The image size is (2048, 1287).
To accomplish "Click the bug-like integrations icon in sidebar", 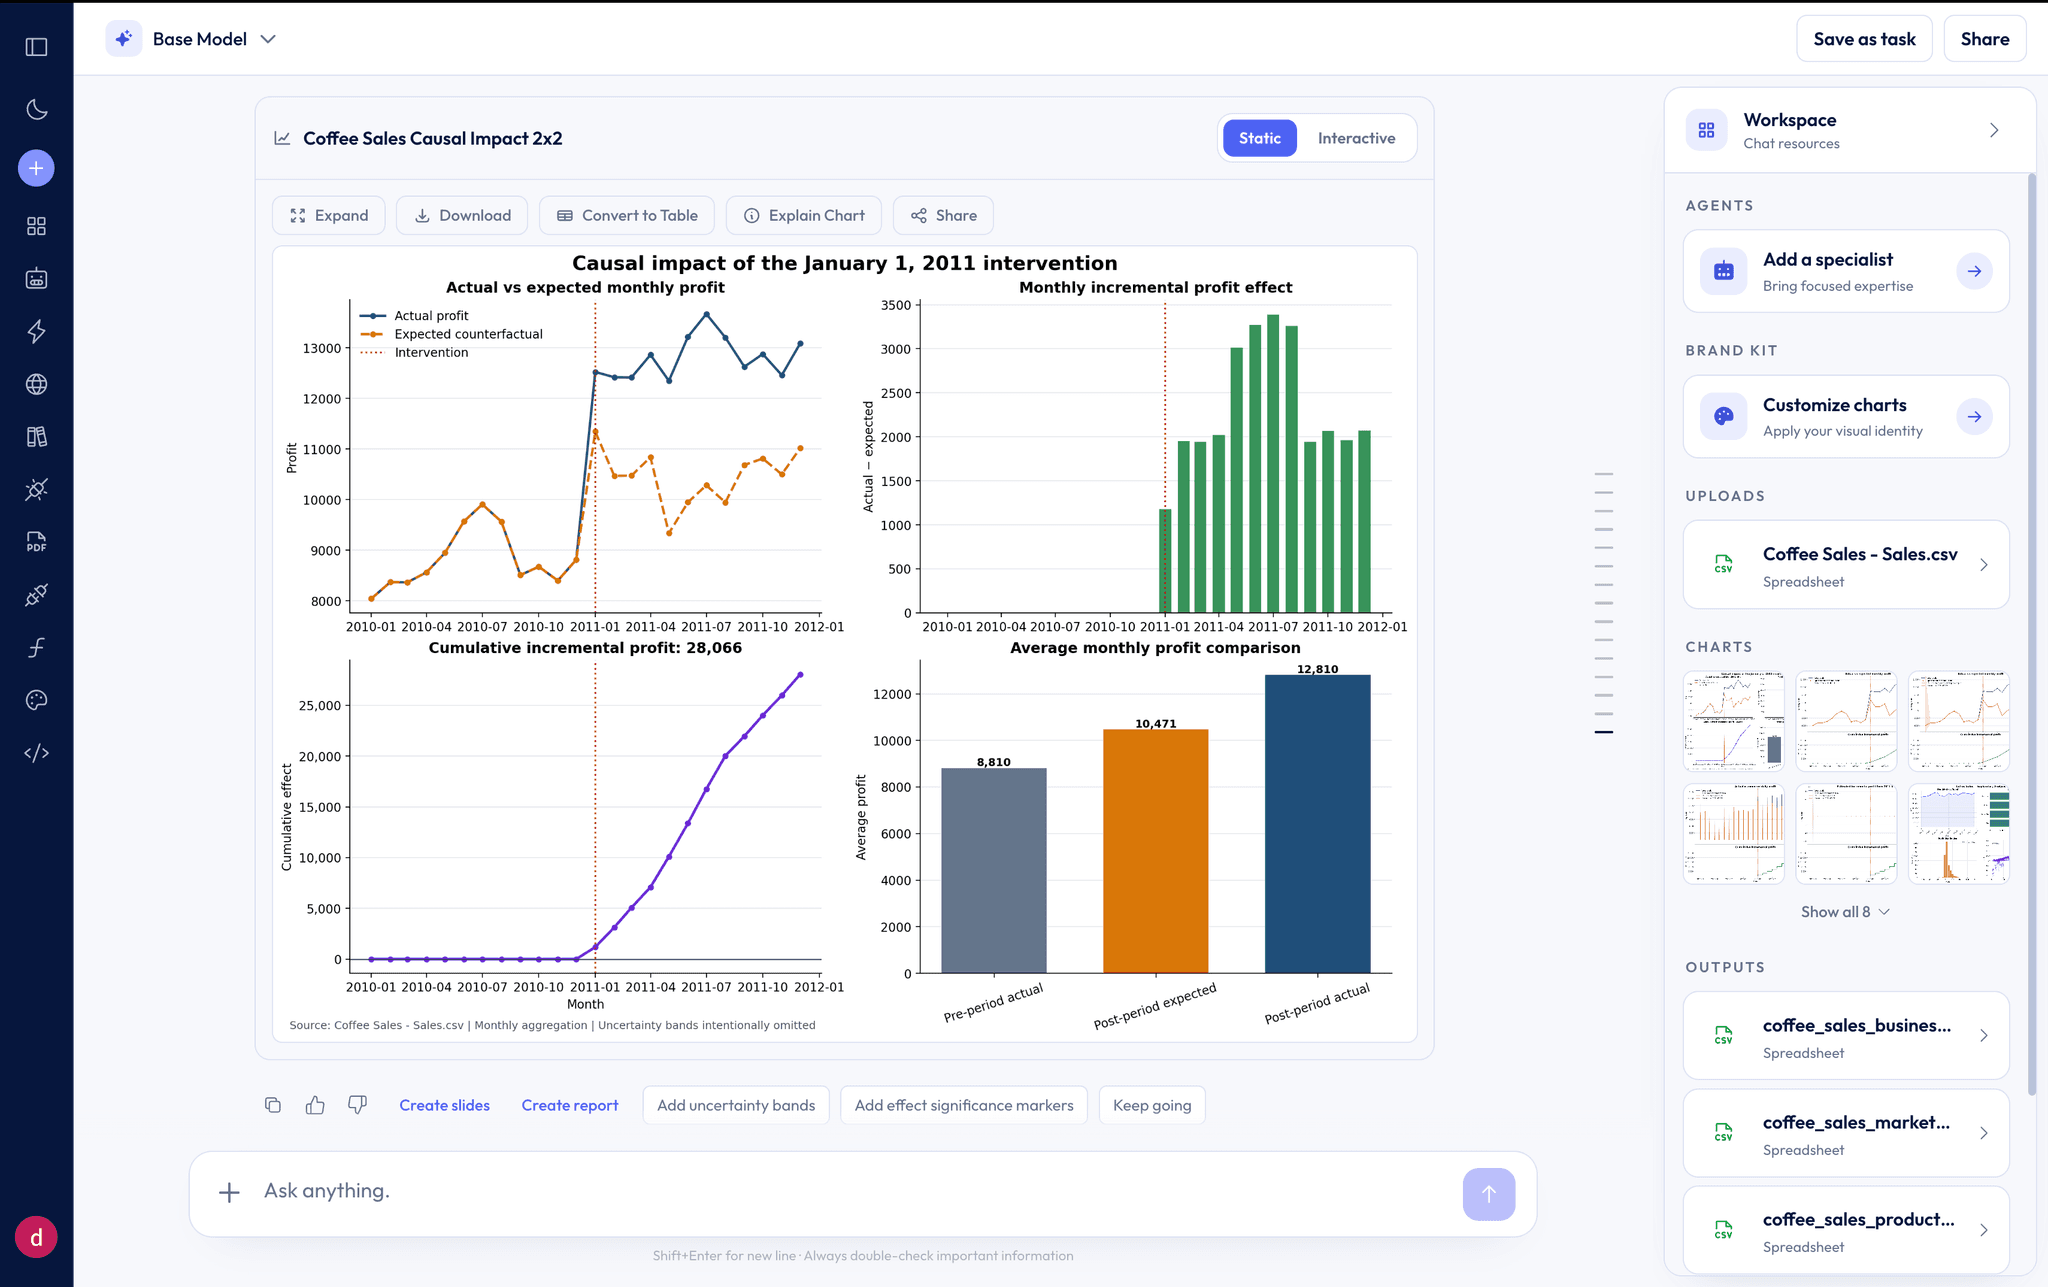I will 37,489.
